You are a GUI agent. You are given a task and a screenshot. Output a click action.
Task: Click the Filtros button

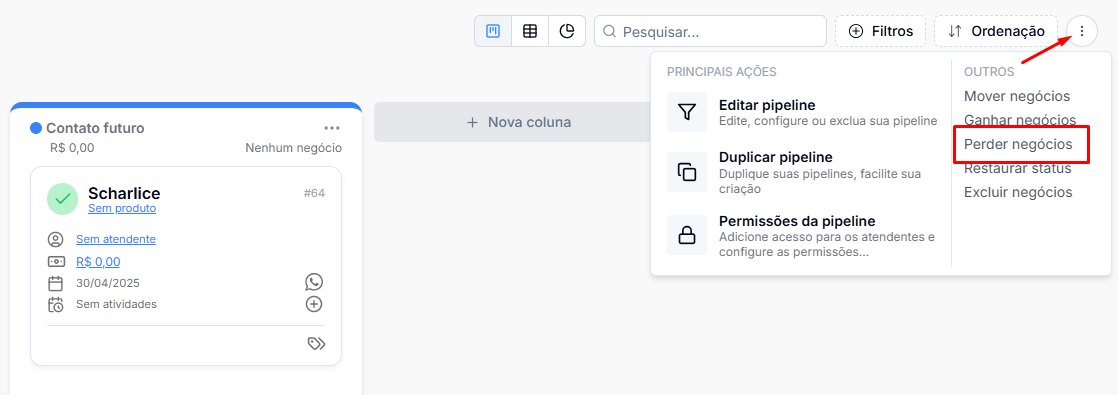pyautogui.click(x=881, y=31)
